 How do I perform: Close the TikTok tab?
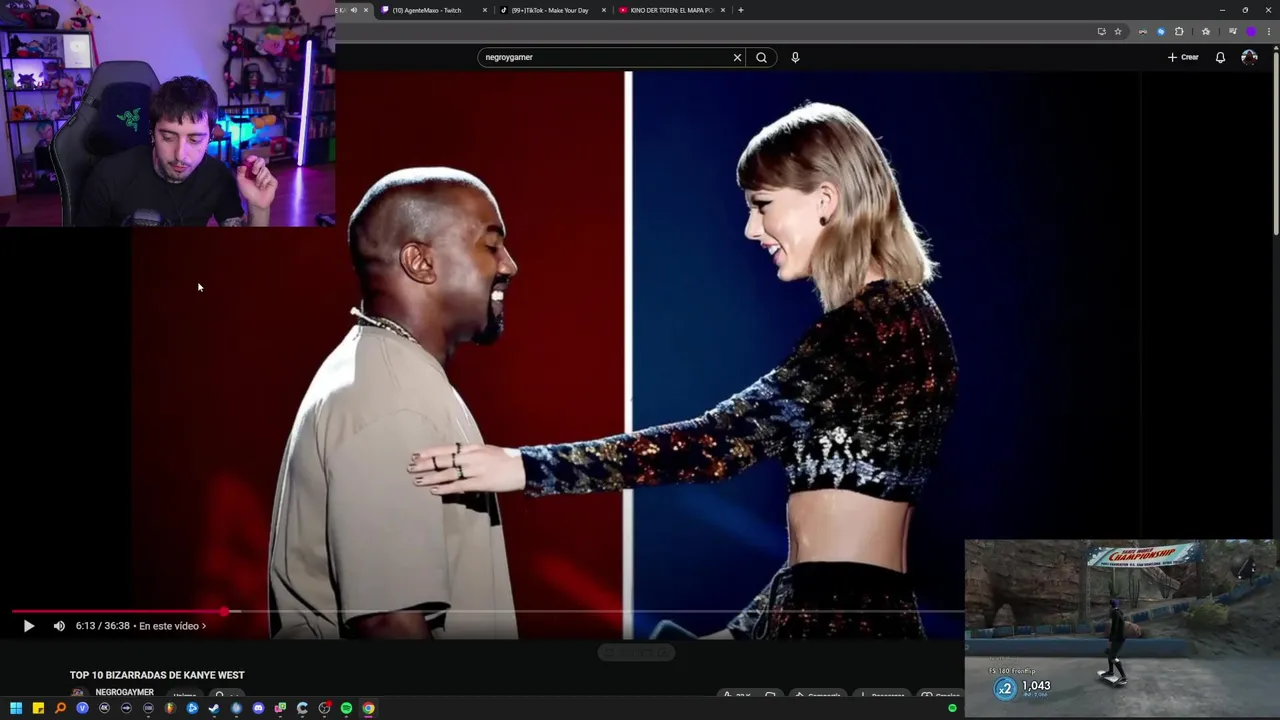click(604, 10)
